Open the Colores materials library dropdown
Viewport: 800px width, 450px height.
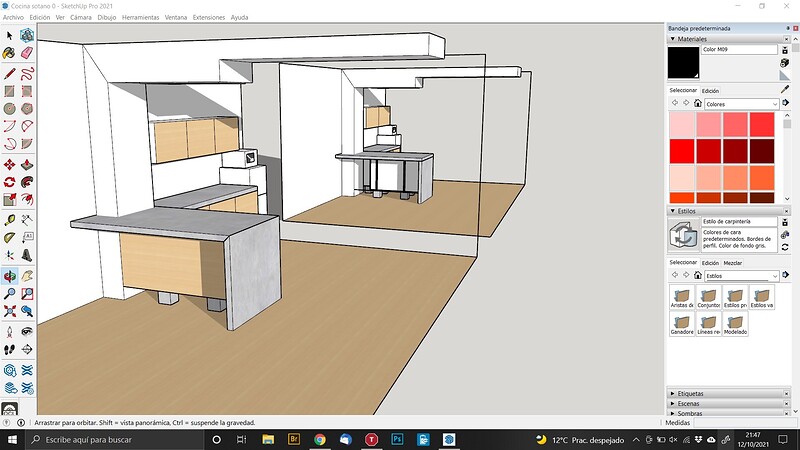[x=741, y=104]
